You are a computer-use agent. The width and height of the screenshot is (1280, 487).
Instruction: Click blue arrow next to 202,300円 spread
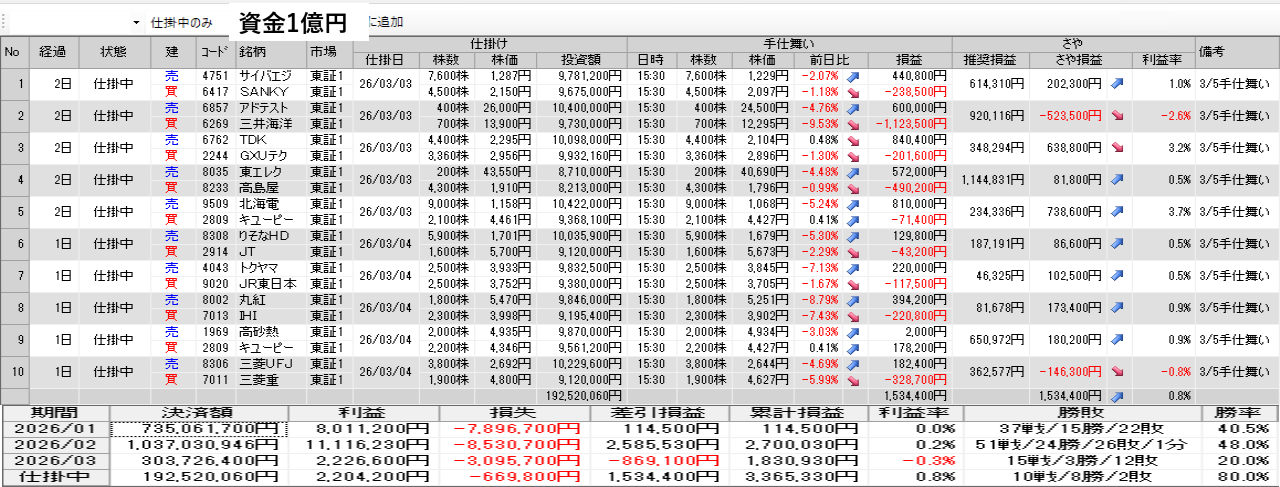pos(1117,83)
